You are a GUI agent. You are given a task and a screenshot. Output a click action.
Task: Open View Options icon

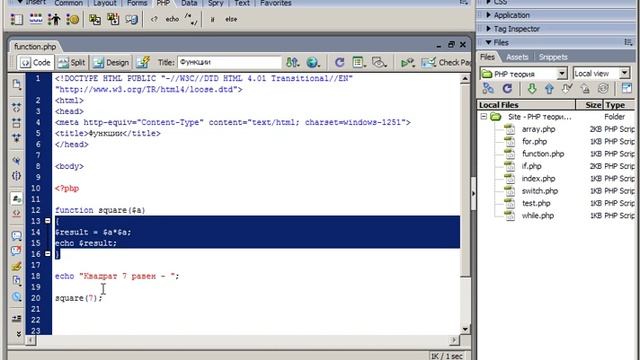pos(359,62)
